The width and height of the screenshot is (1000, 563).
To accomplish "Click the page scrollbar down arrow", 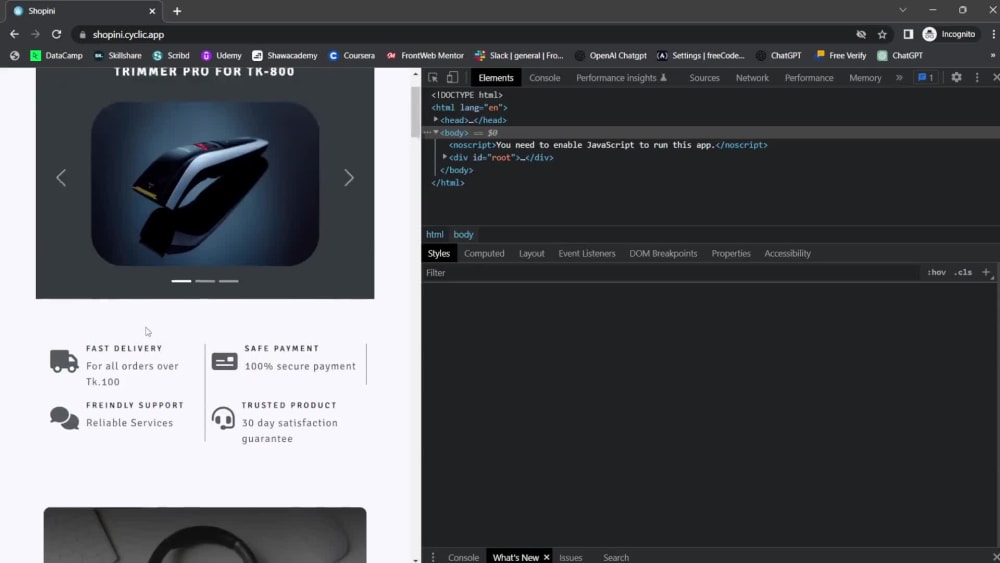I will (415, 559).
